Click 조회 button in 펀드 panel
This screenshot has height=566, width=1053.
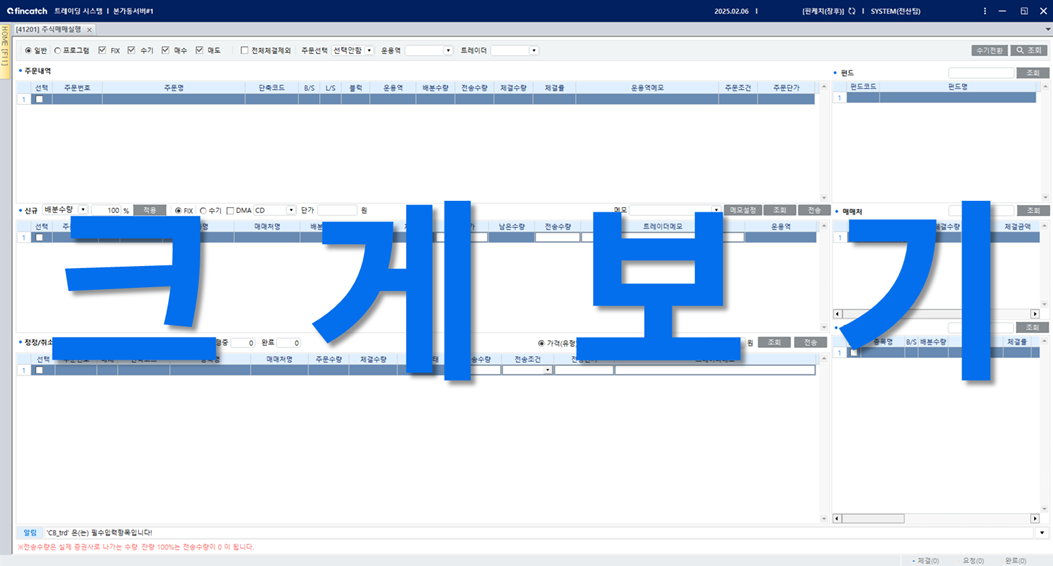click(x=1033, y=73)
